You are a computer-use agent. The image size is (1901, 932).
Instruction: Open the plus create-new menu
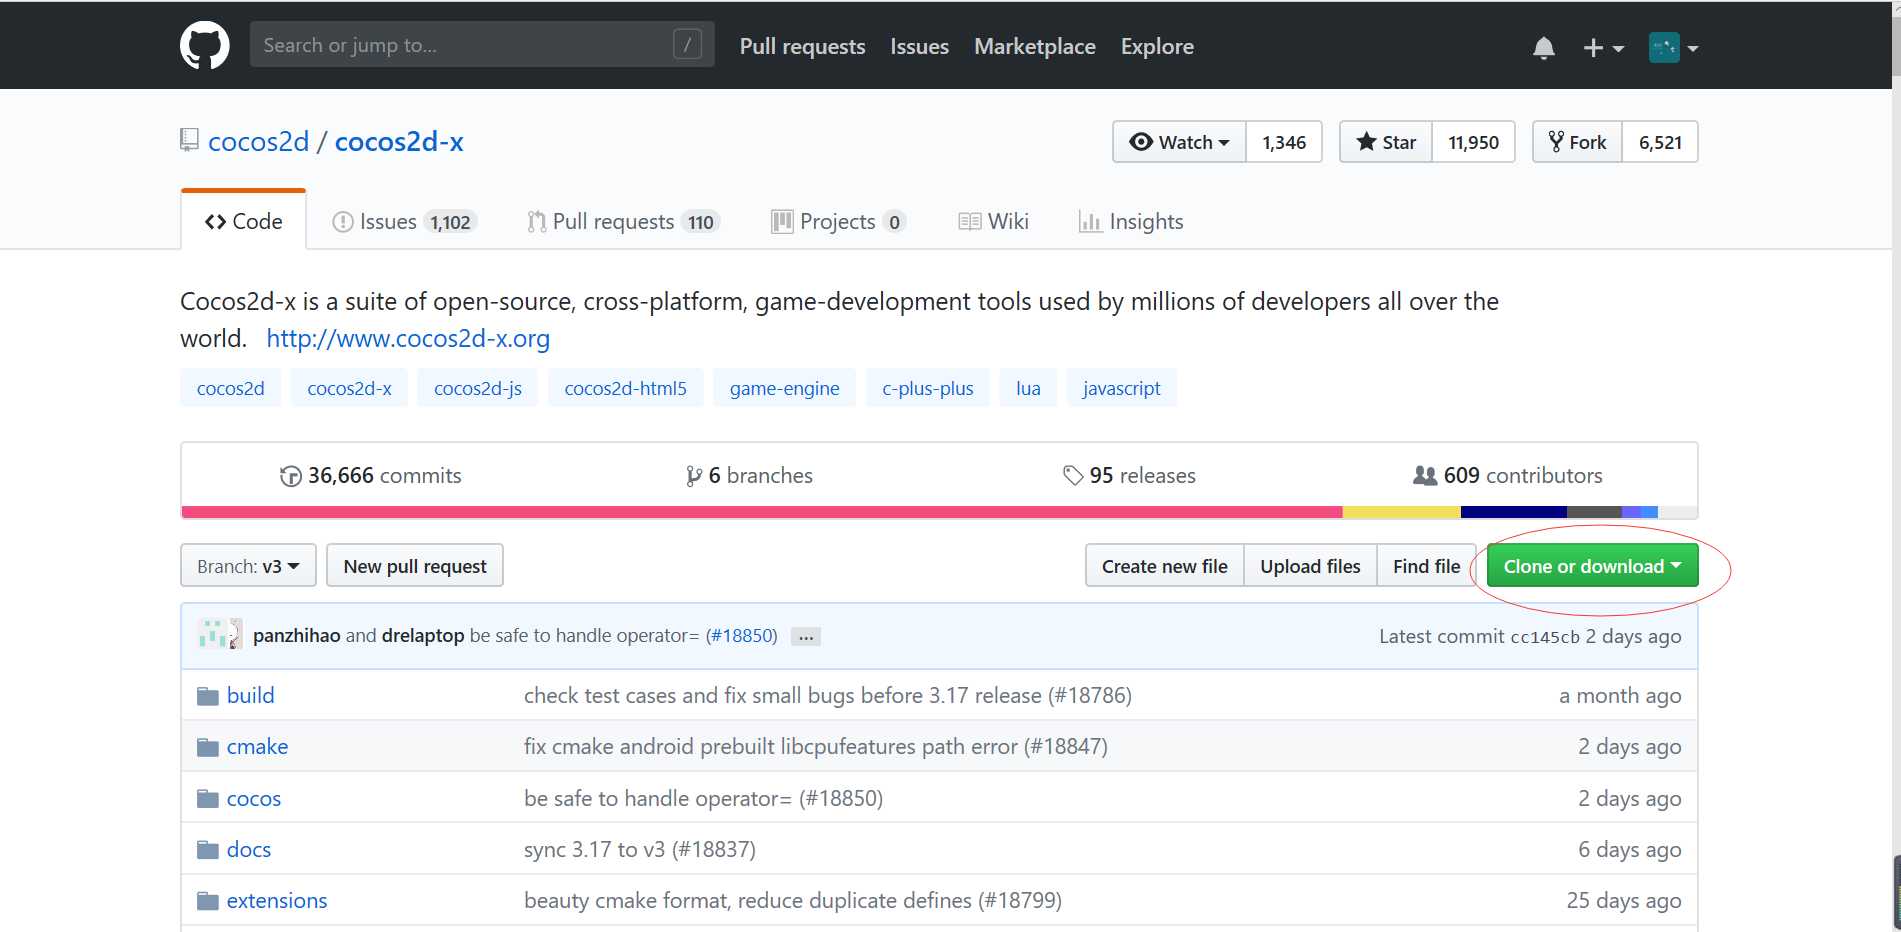[x=1603, y=47]
